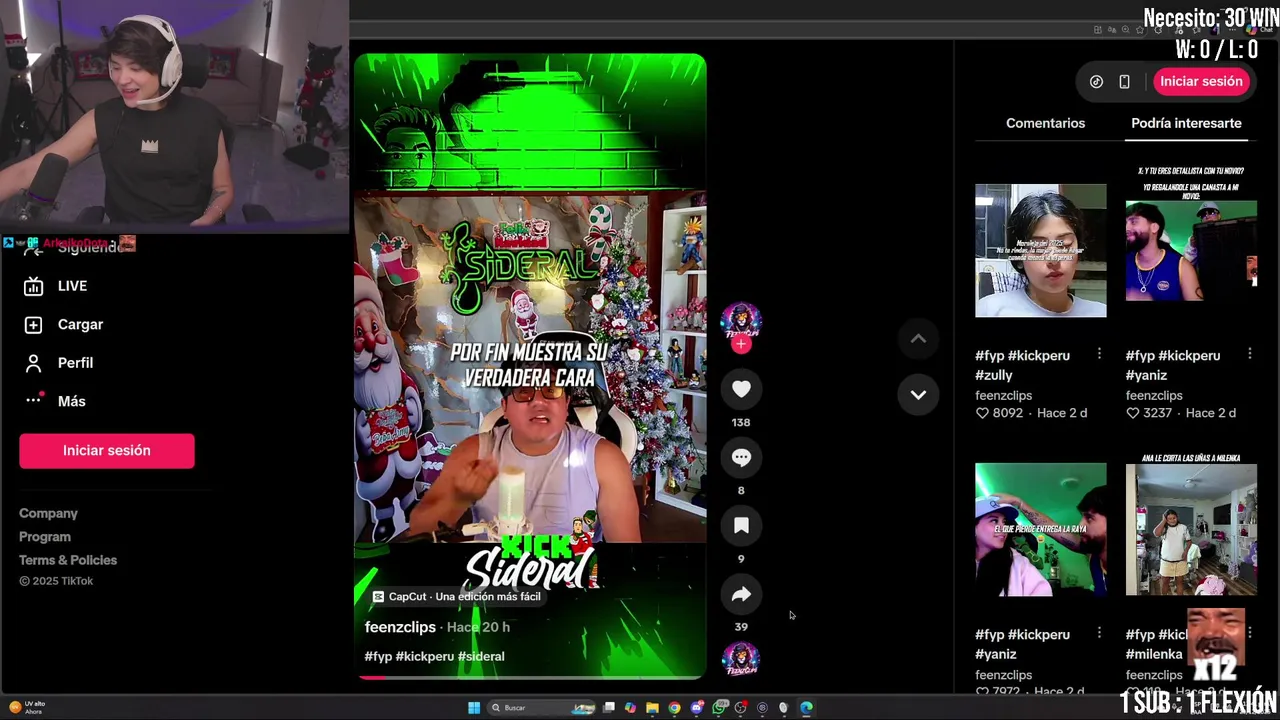The height and width of the screenshot is (720, 1280).
Task: Switch to the Comentarios tab
Action: [1045, 123]
